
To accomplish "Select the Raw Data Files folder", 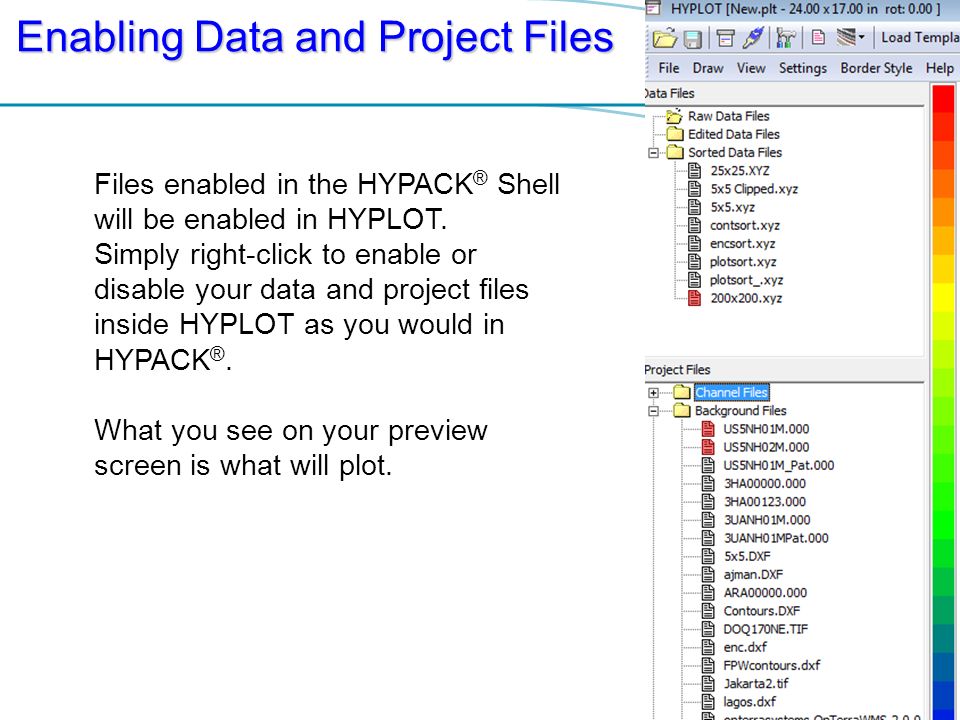I will (x=728, y=116).
